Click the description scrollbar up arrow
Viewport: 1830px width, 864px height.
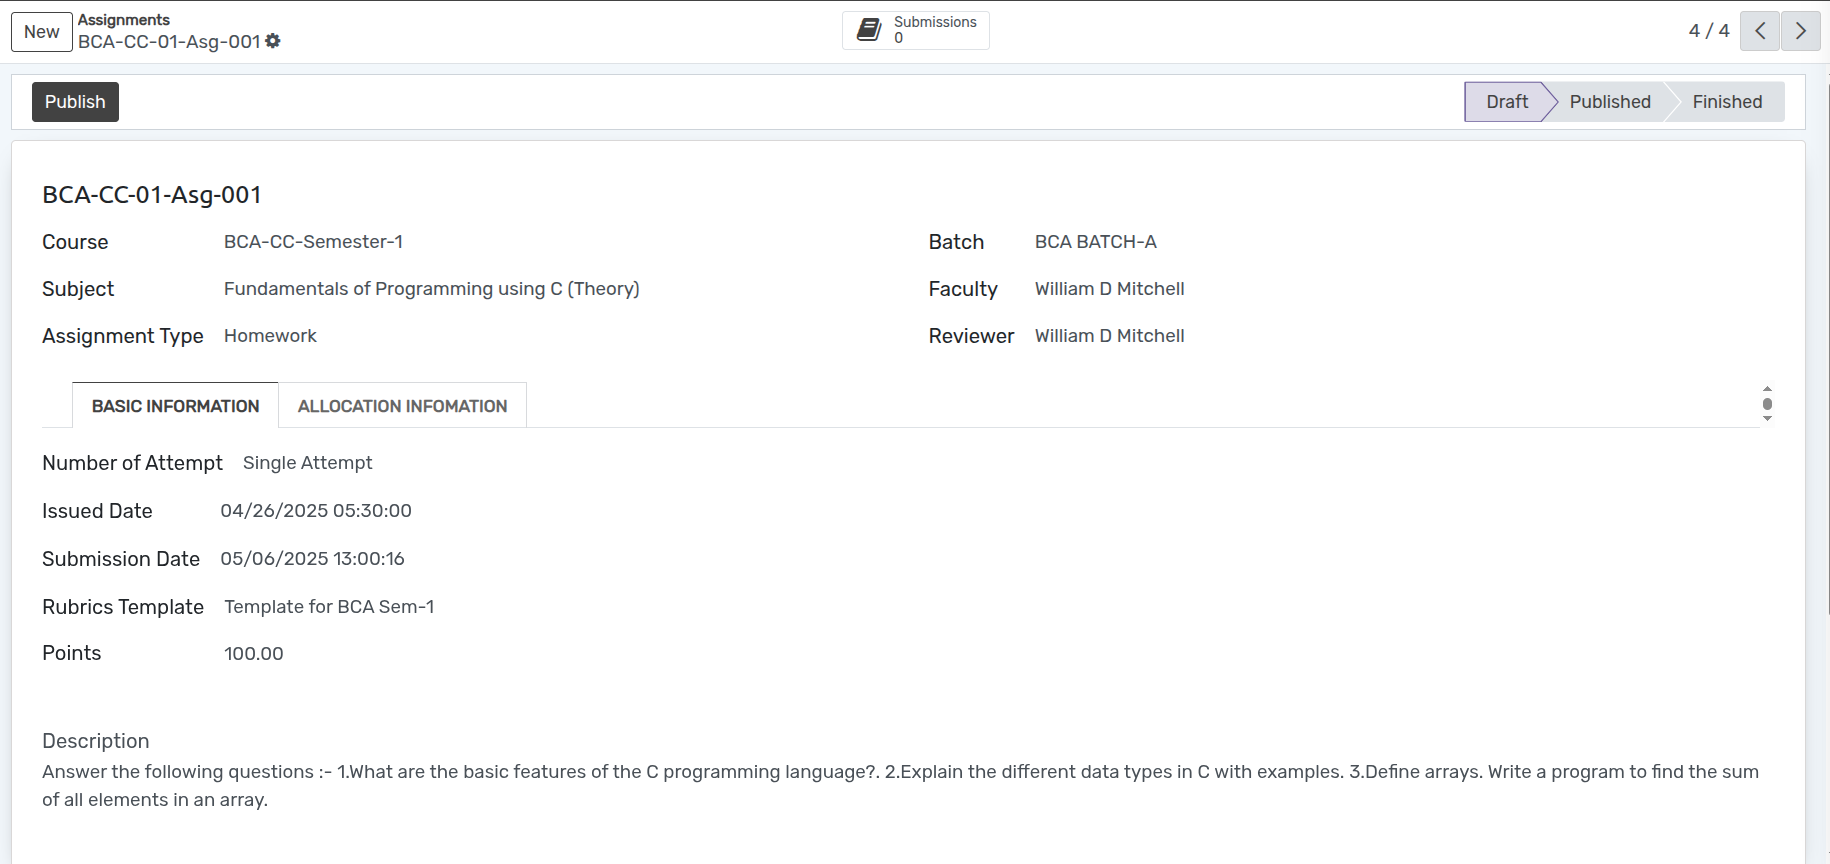click(x=1767, y=388)
